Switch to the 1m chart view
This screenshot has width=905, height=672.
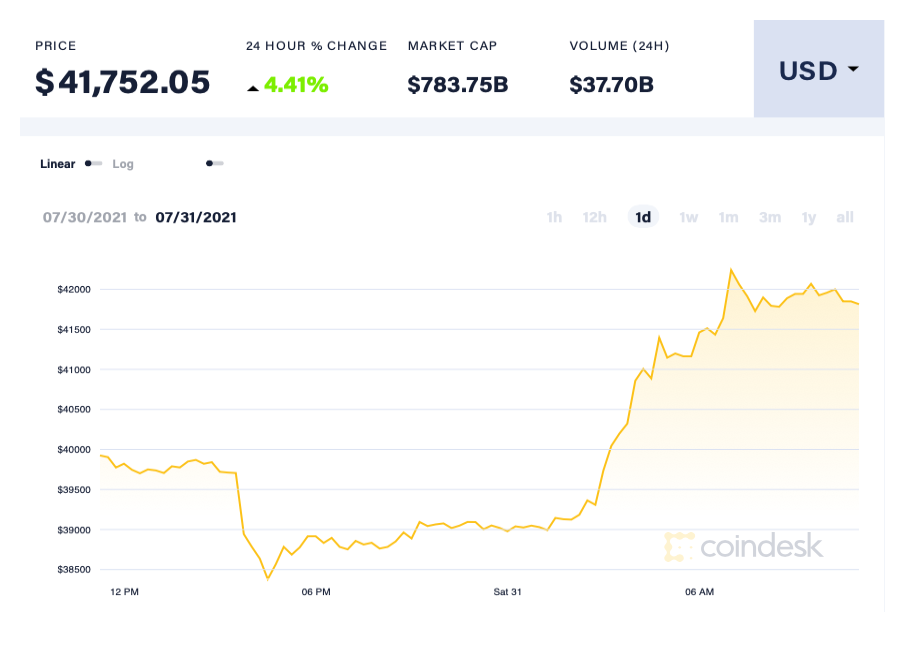(x=728, y=217)
